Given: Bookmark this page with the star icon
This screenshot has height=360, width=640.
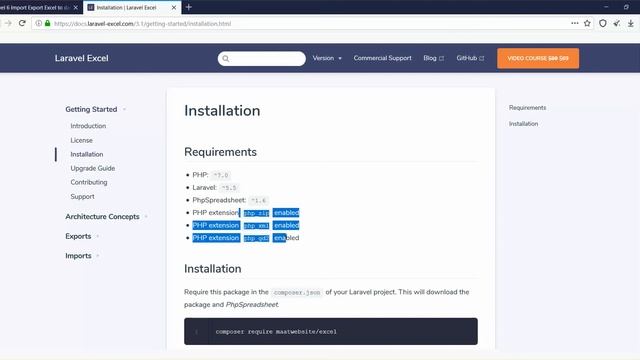Looking at the screenshot, I should pyautogui.click(x=587, y=23).
